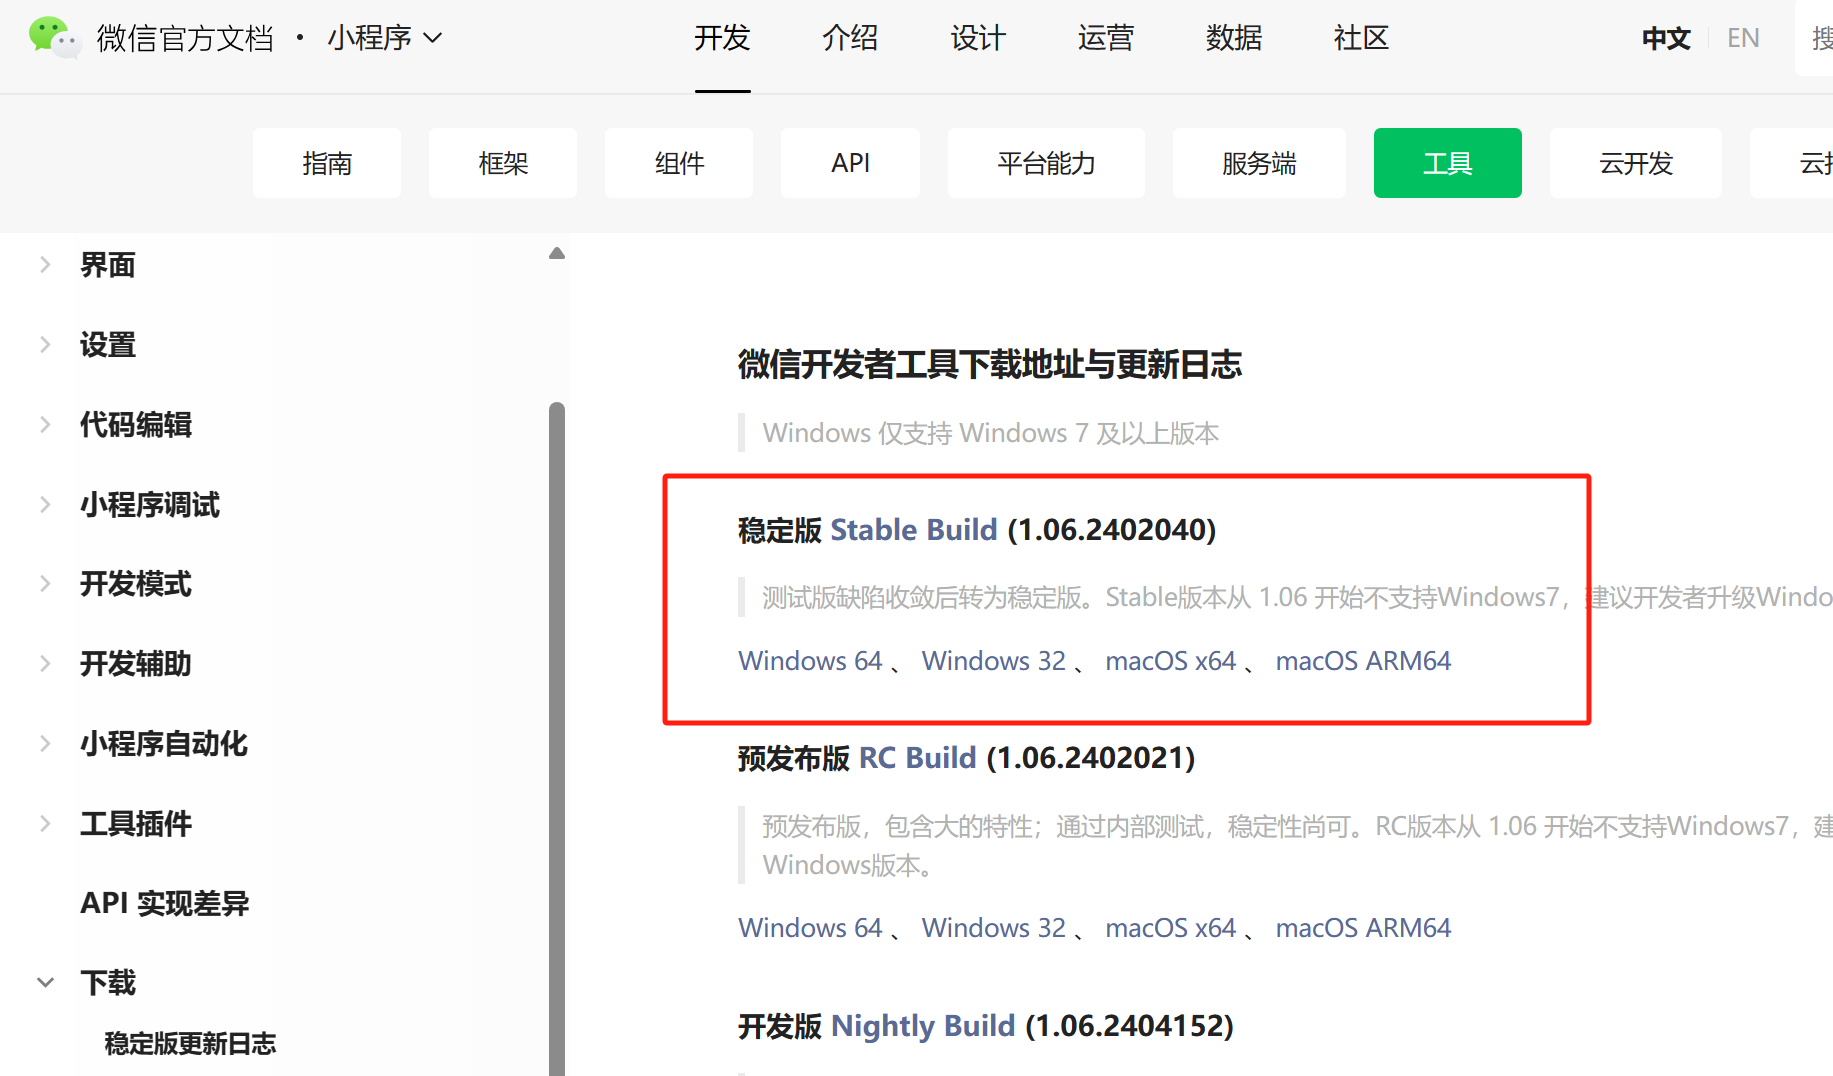Open the 平台能力 tab
Screen dimensions: 1833x1076
(1046, 163)
